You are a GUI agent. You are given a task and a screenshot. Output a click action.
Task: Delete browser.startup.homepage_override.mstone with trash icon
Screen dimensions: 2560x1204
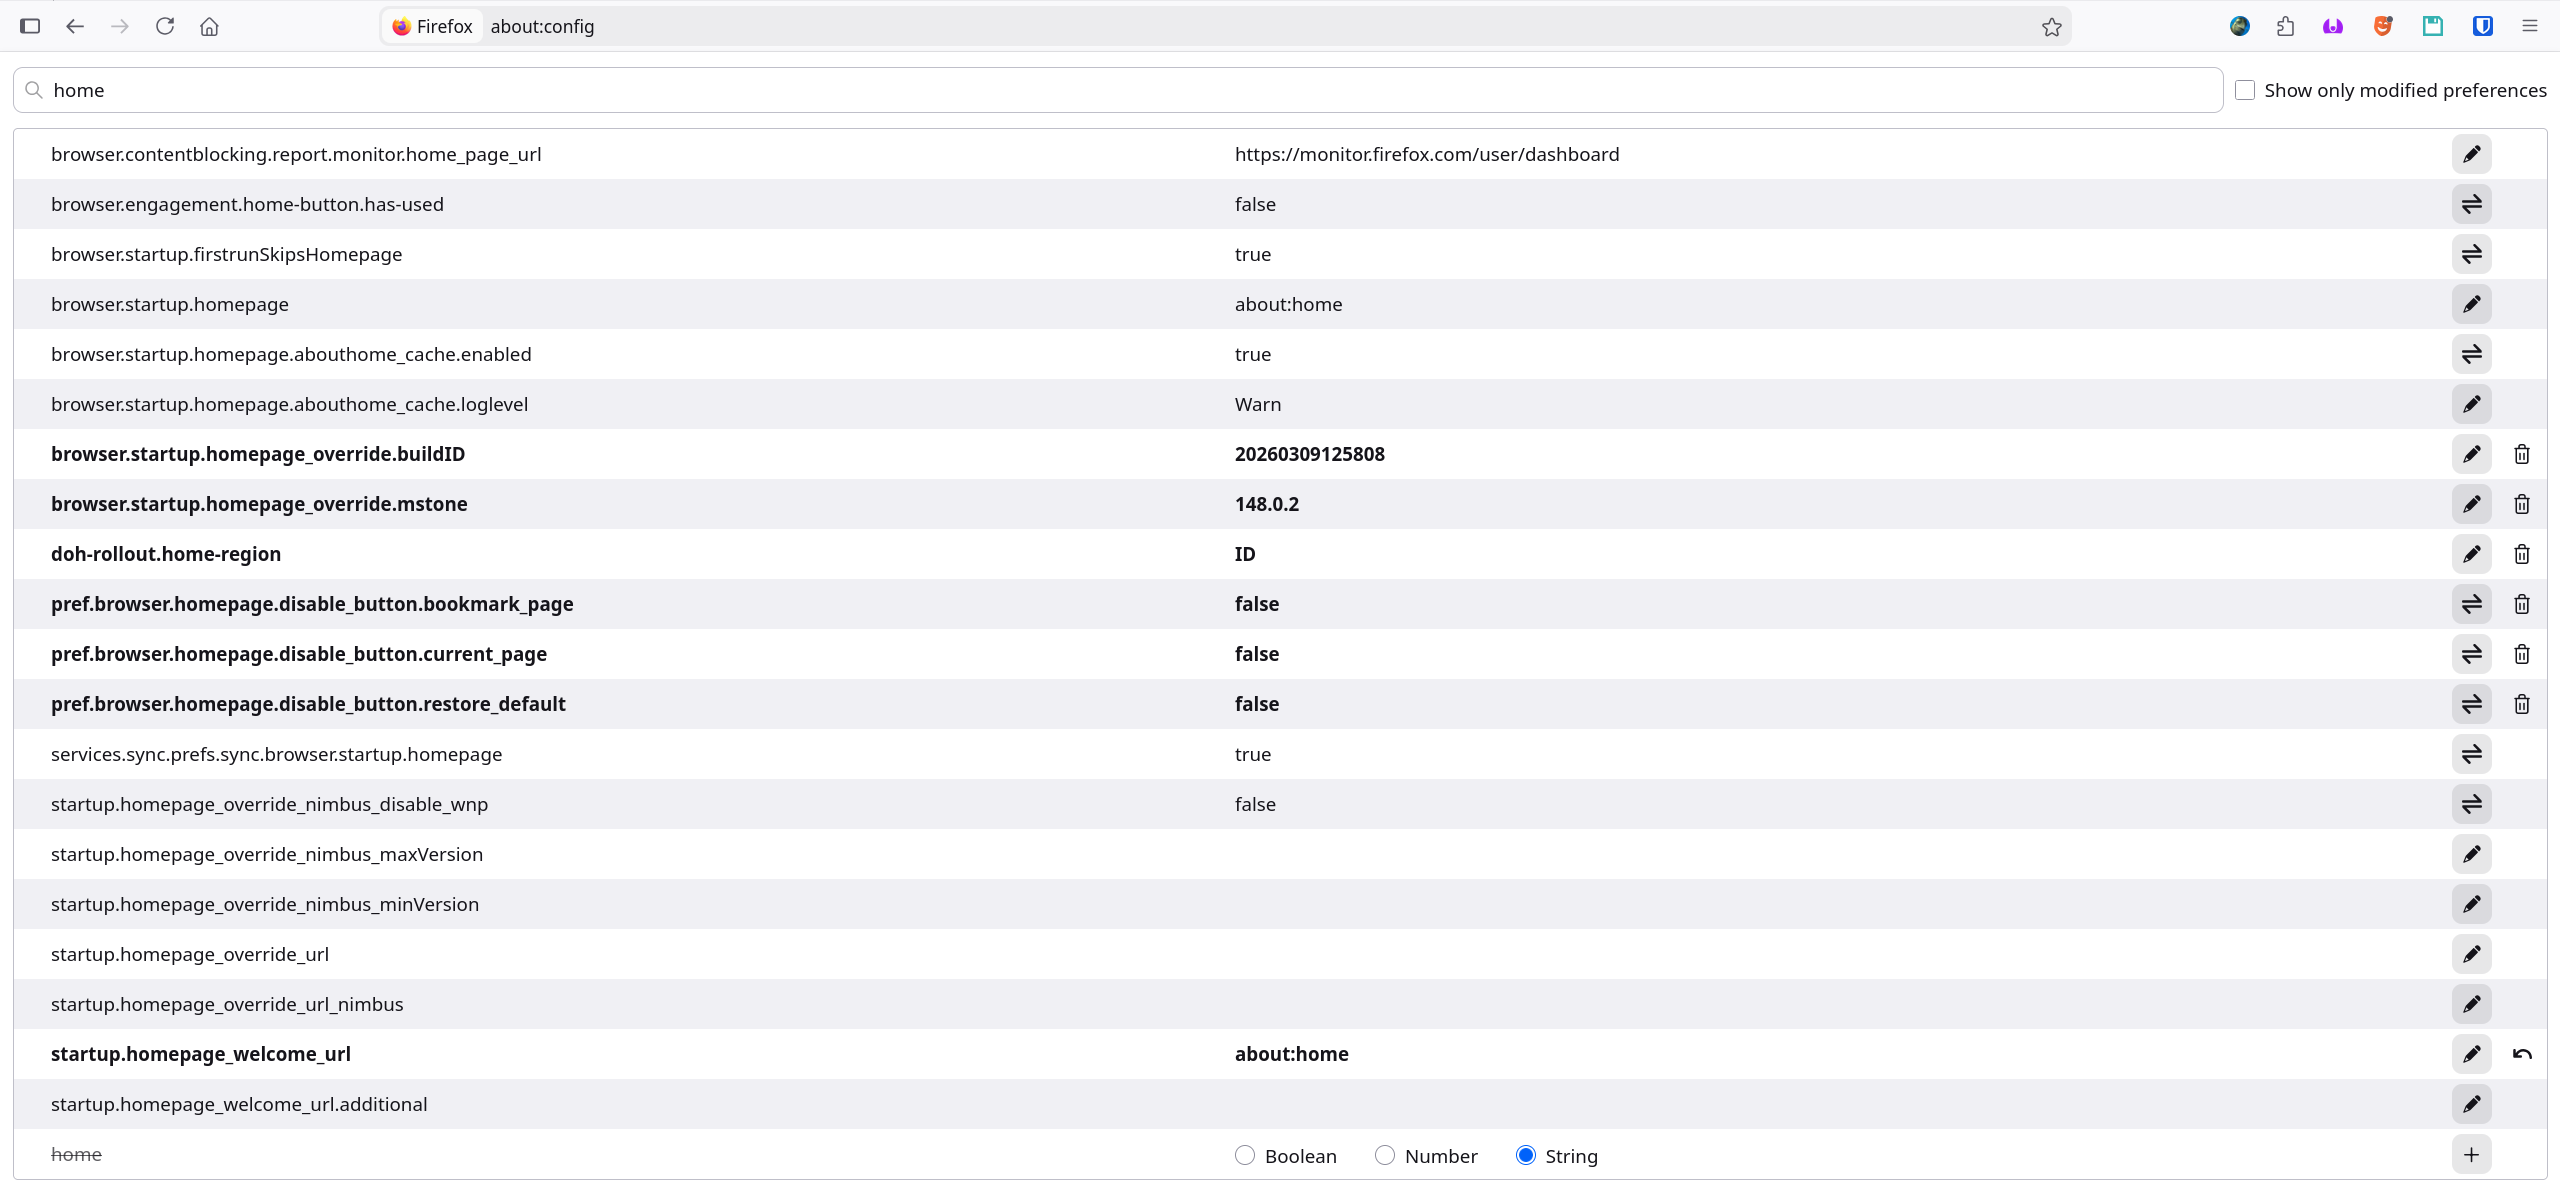coord(2521,504)
